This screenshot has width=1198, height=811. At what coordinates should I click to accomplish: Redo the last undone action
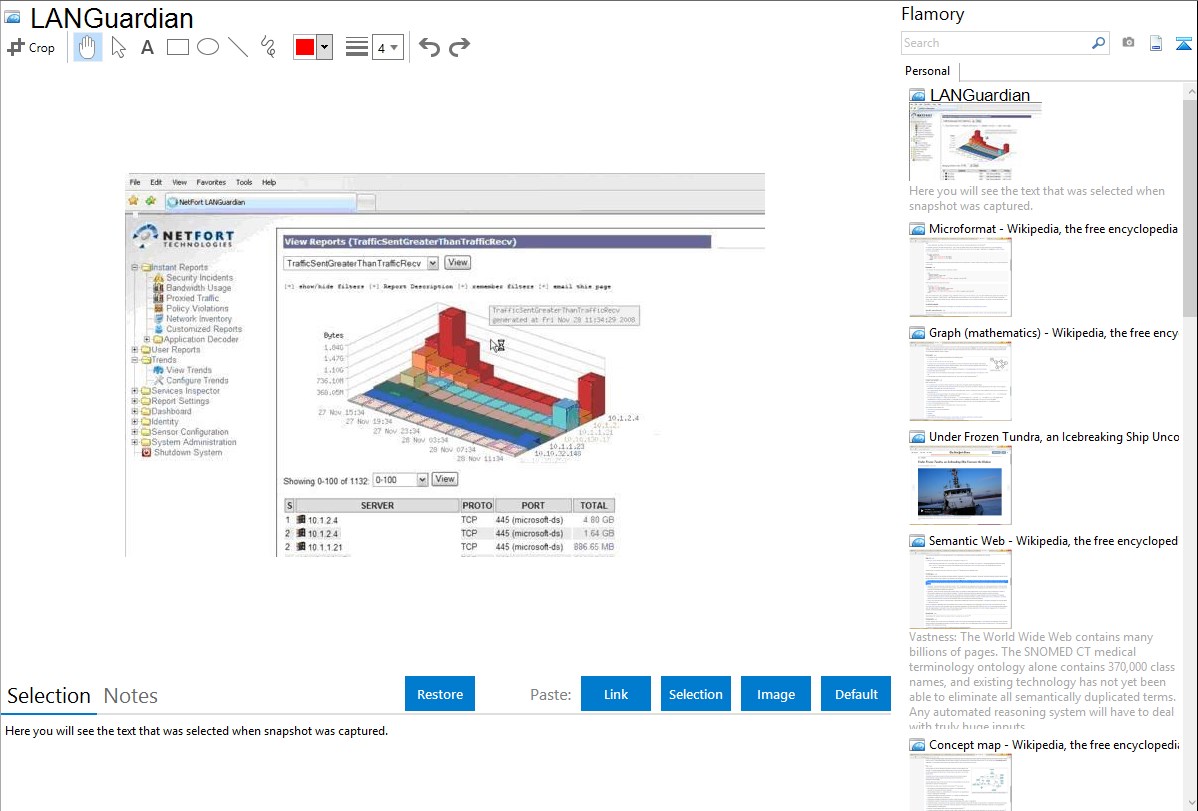click(x=459, y=47)
